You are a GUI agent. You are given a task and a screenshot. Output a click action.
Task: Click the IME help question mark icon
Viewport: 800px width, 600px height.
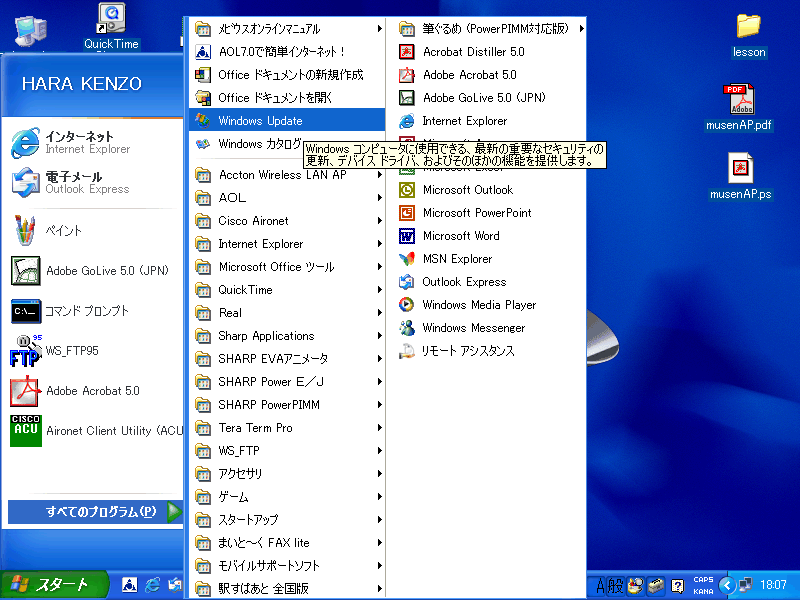click(677, 585)
